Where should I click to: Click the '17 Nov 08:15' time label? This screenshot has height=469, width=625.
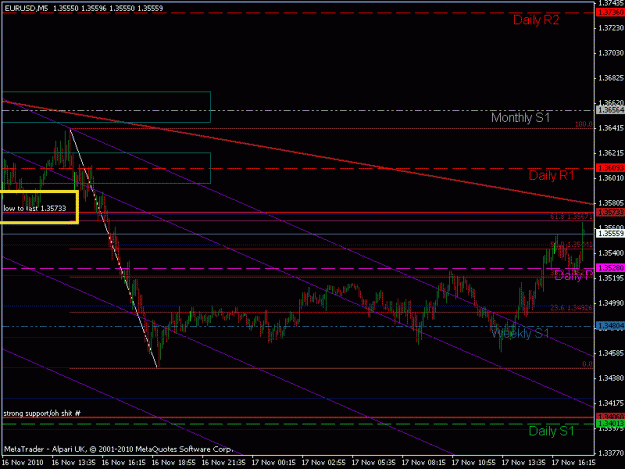point(424,463)
